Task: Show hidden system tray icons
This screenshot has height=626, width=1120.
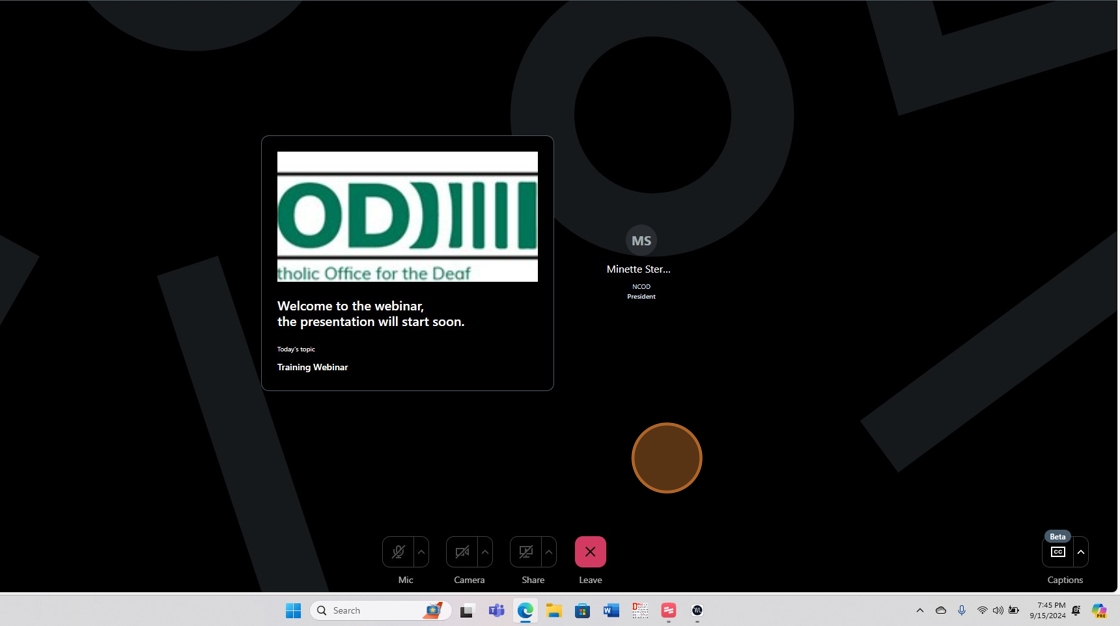Action: pos(920,610)
